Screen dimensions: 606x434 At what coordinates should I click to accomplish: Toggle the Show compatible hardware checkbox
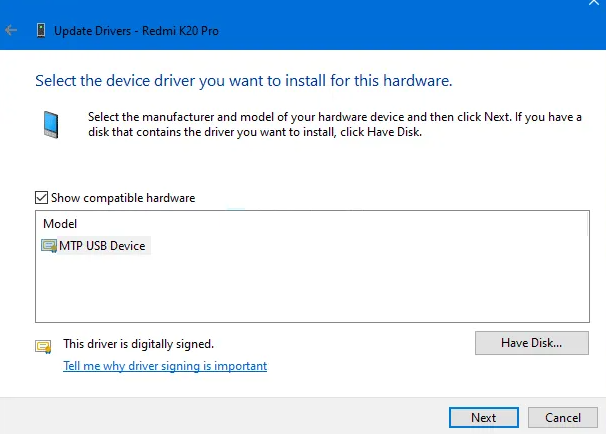point(41,198)
